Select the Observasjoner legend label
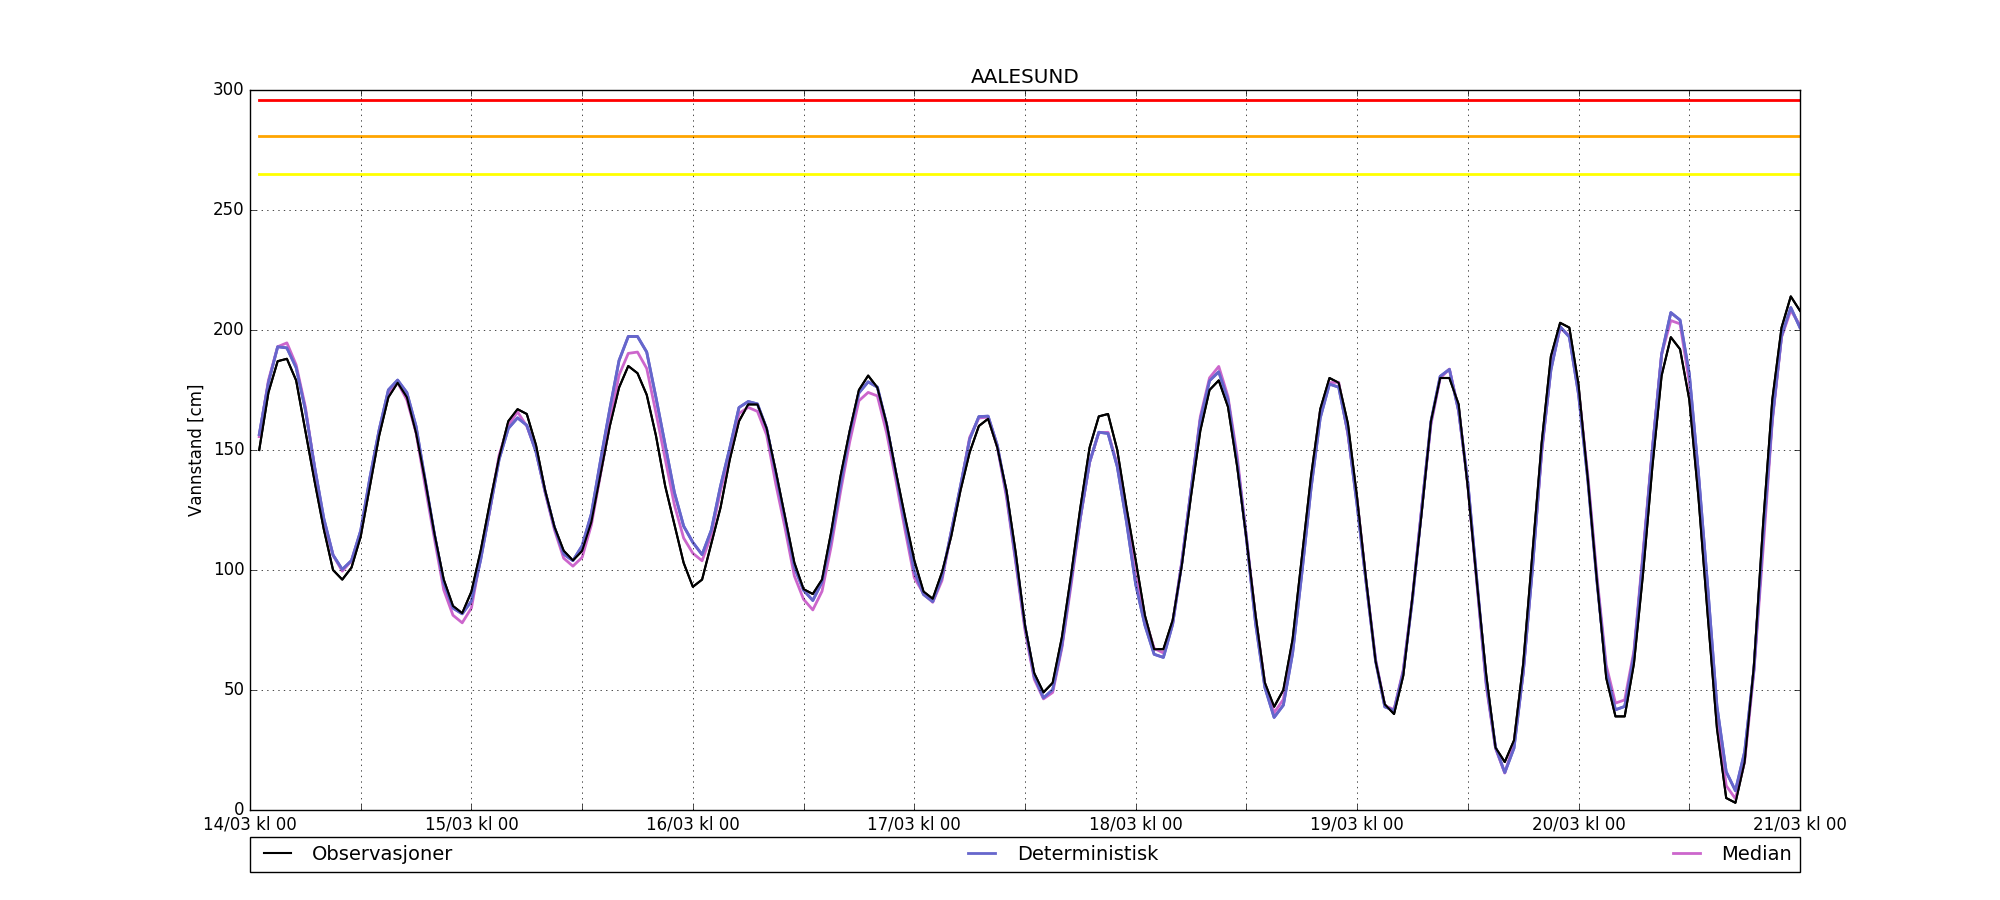Screen dimensions: 2000x900 pos(381,854)
